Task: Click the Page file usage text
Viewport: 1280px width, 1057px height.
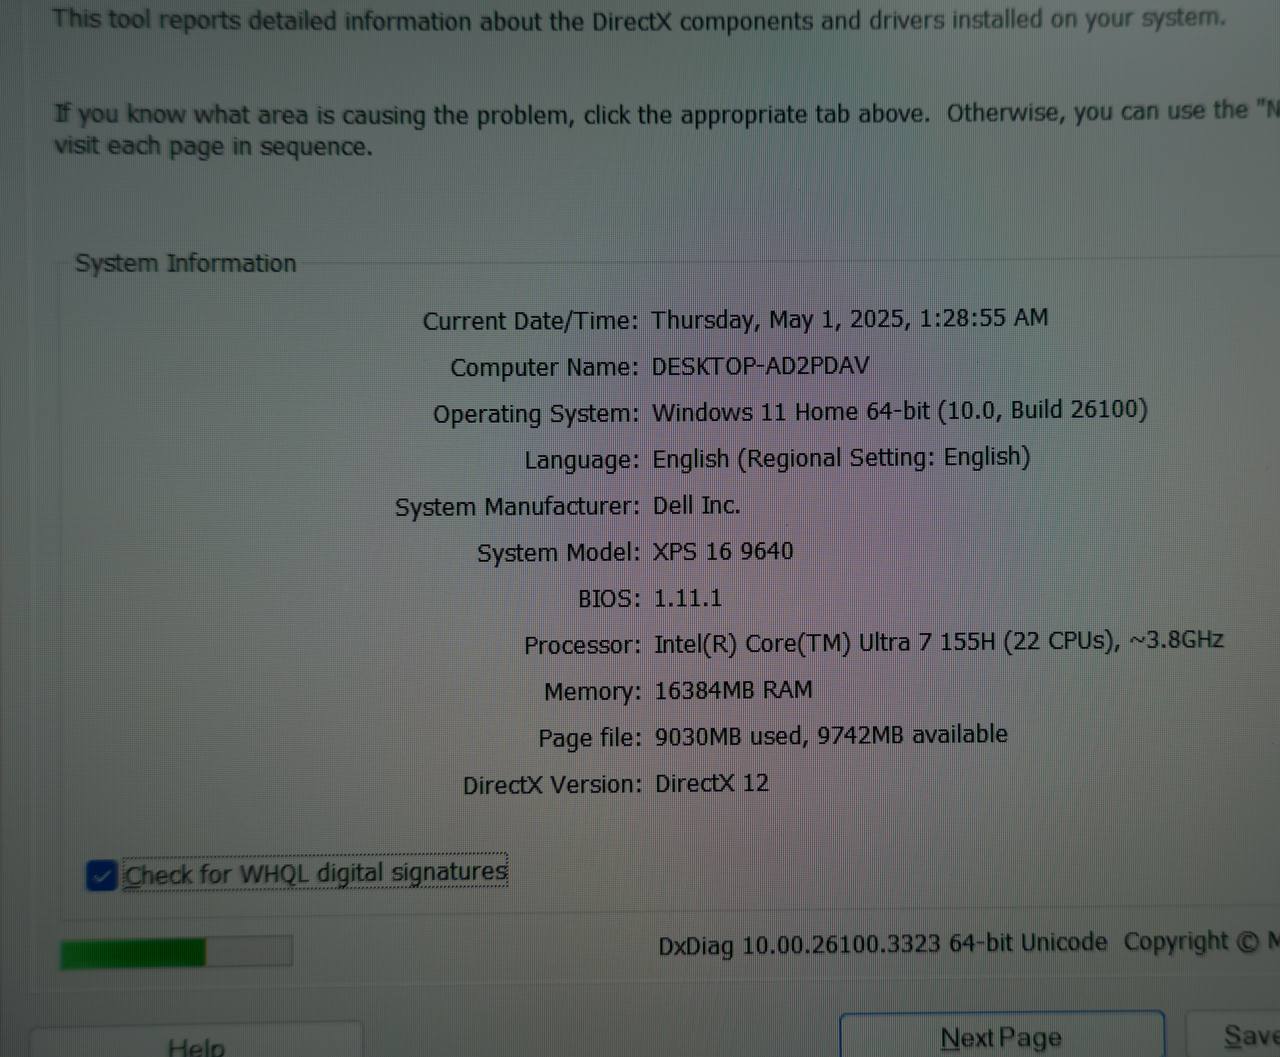Action: tap(829, 735)
